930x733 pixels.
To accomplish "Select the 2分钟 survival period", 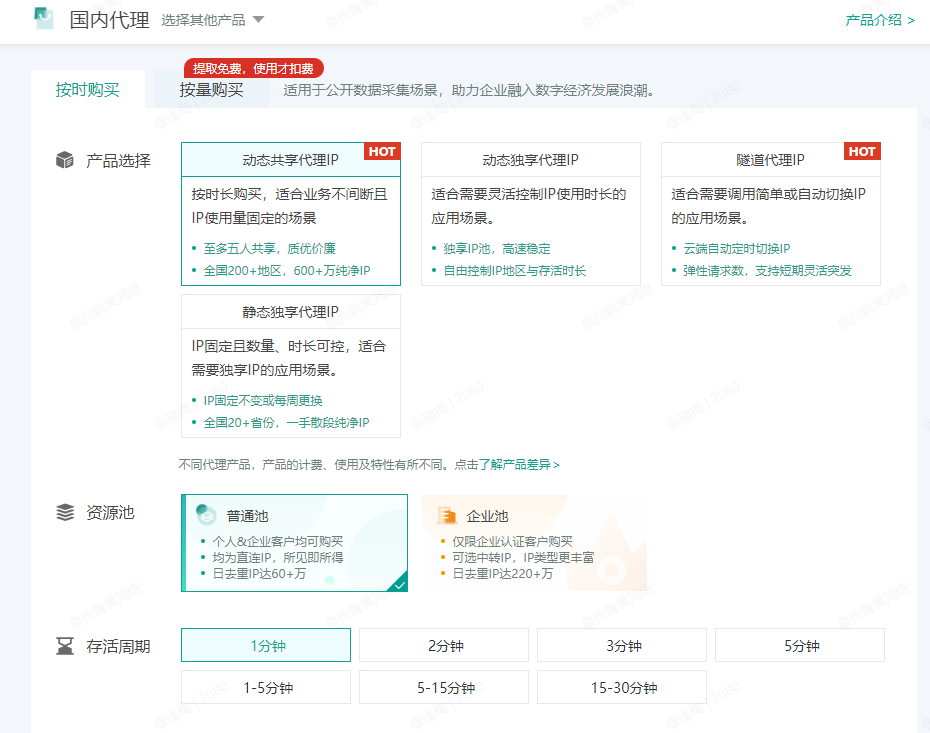I will [445, 645].
